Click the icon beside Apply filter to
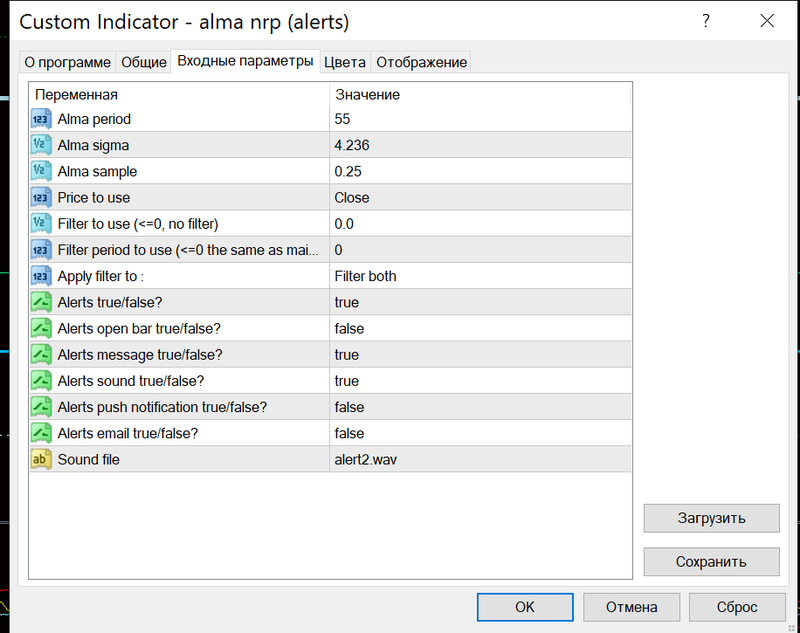The width and height of the screenshot is (800, 633). (x=41, y=276)
